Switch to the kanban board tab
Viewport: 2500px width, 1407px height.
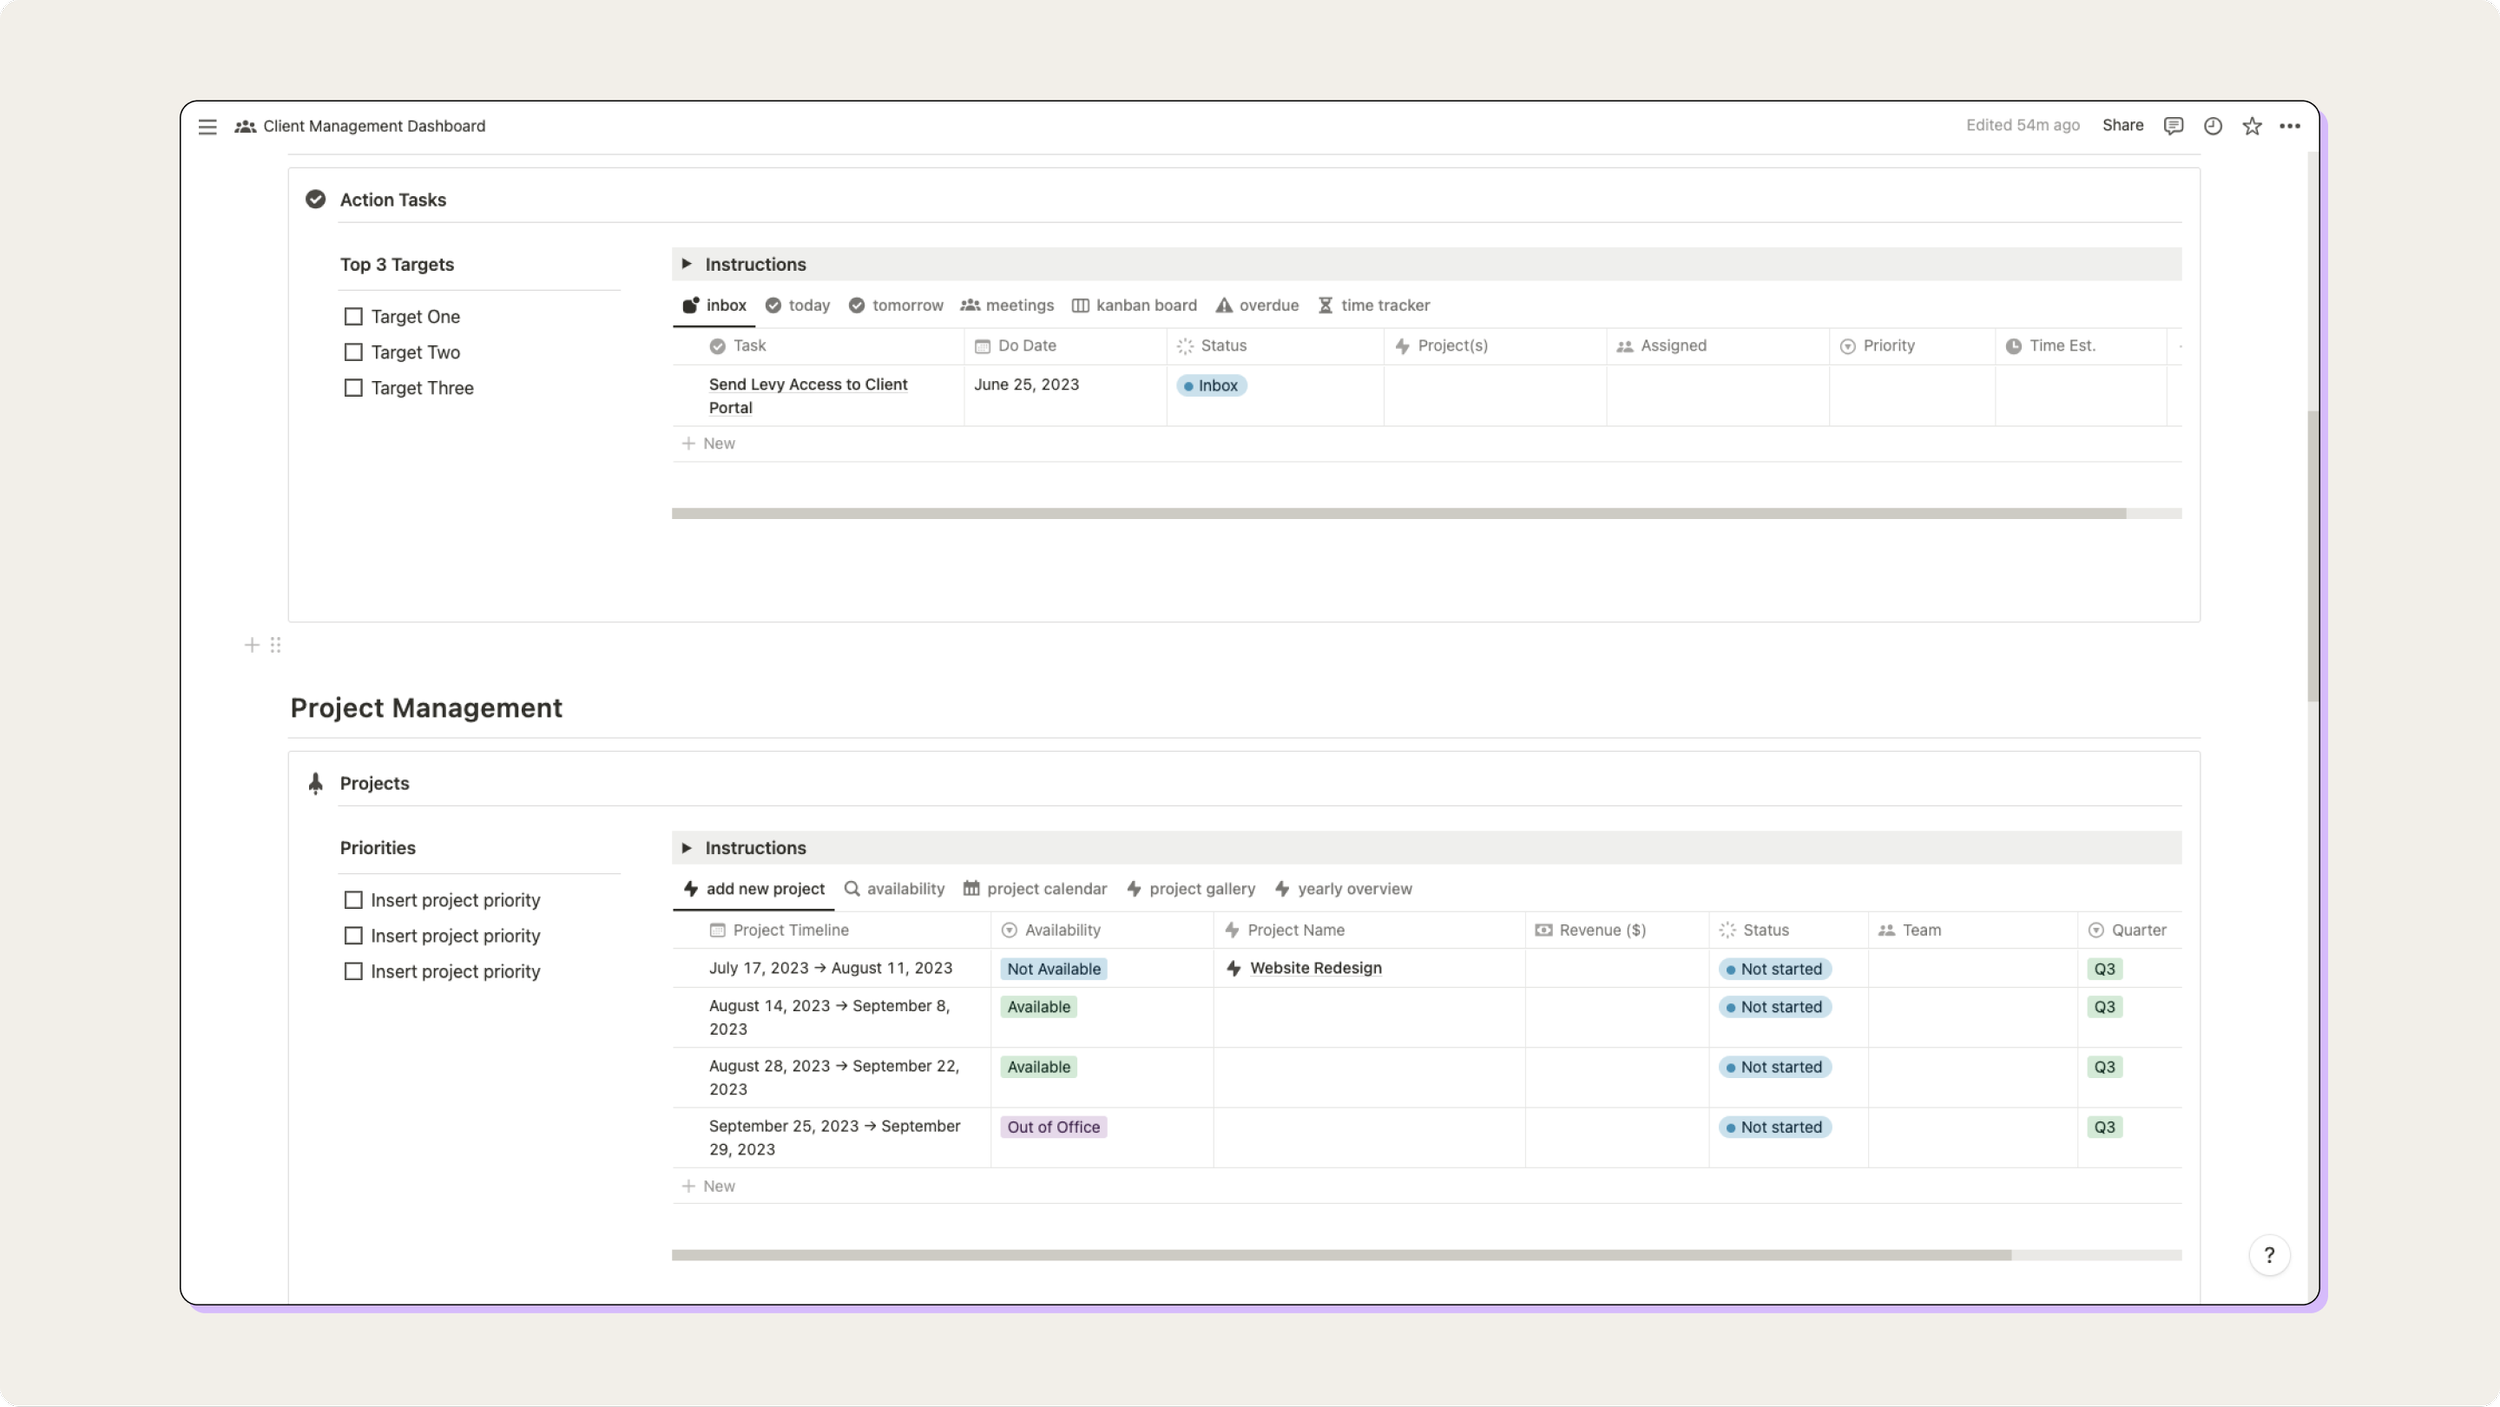click(x=1134, y=306)
